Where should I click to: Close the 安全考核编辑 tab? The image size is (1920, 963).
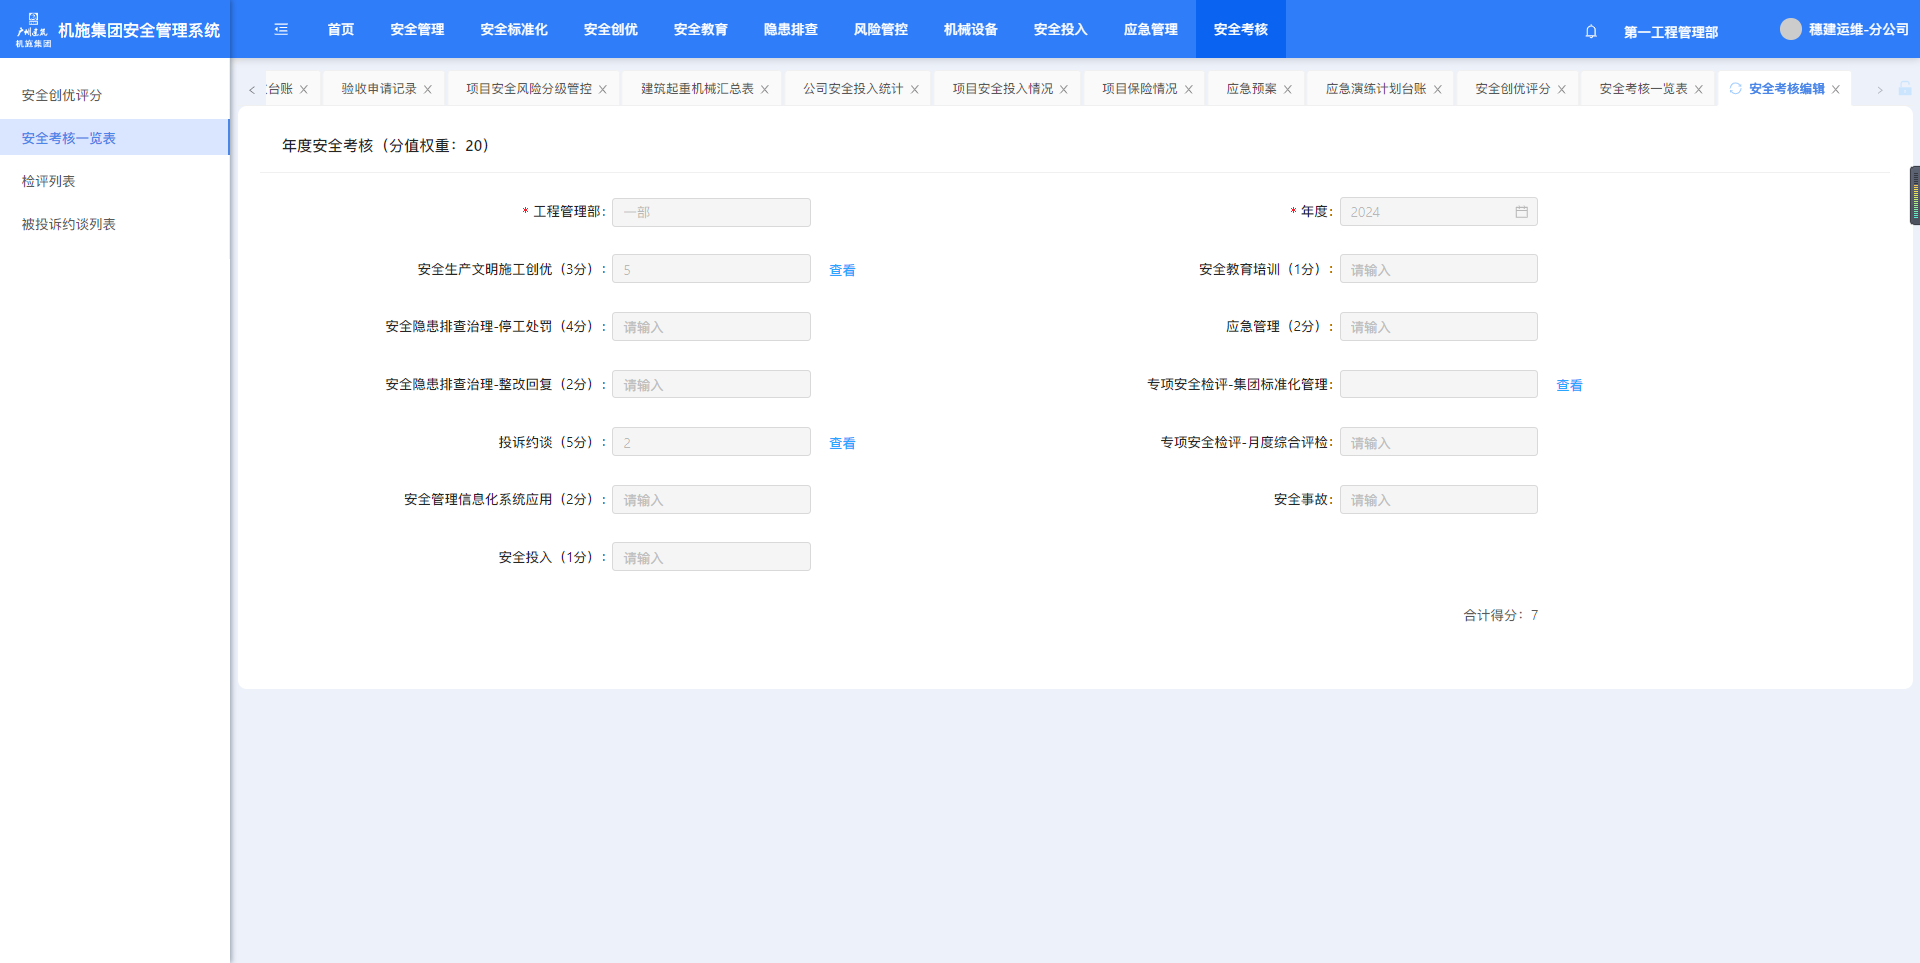tap(1836, 90)
